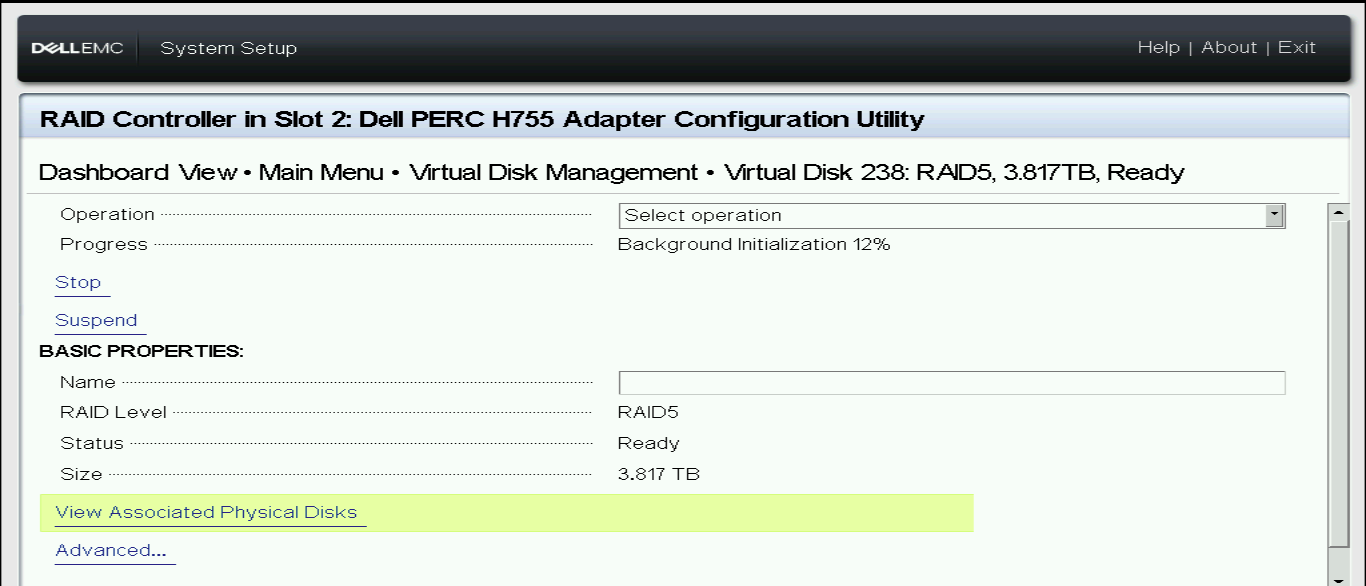Image resolution: width=1366 pixels, height=586 pixels.
Task: Click the Dell EMC logo
Action: coord(78,47)
